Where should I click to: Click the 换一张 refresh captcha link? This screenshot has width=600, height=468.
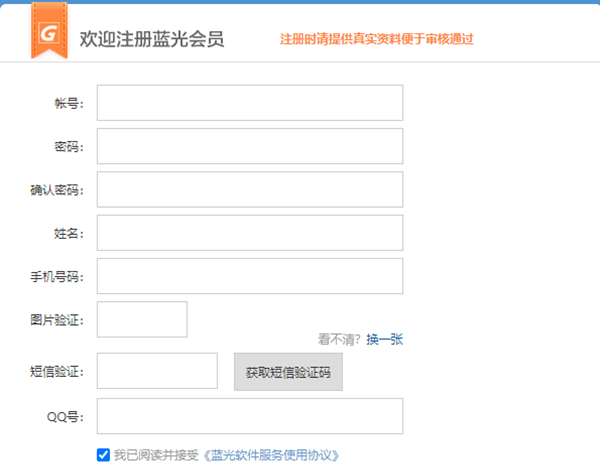(385, 339)
